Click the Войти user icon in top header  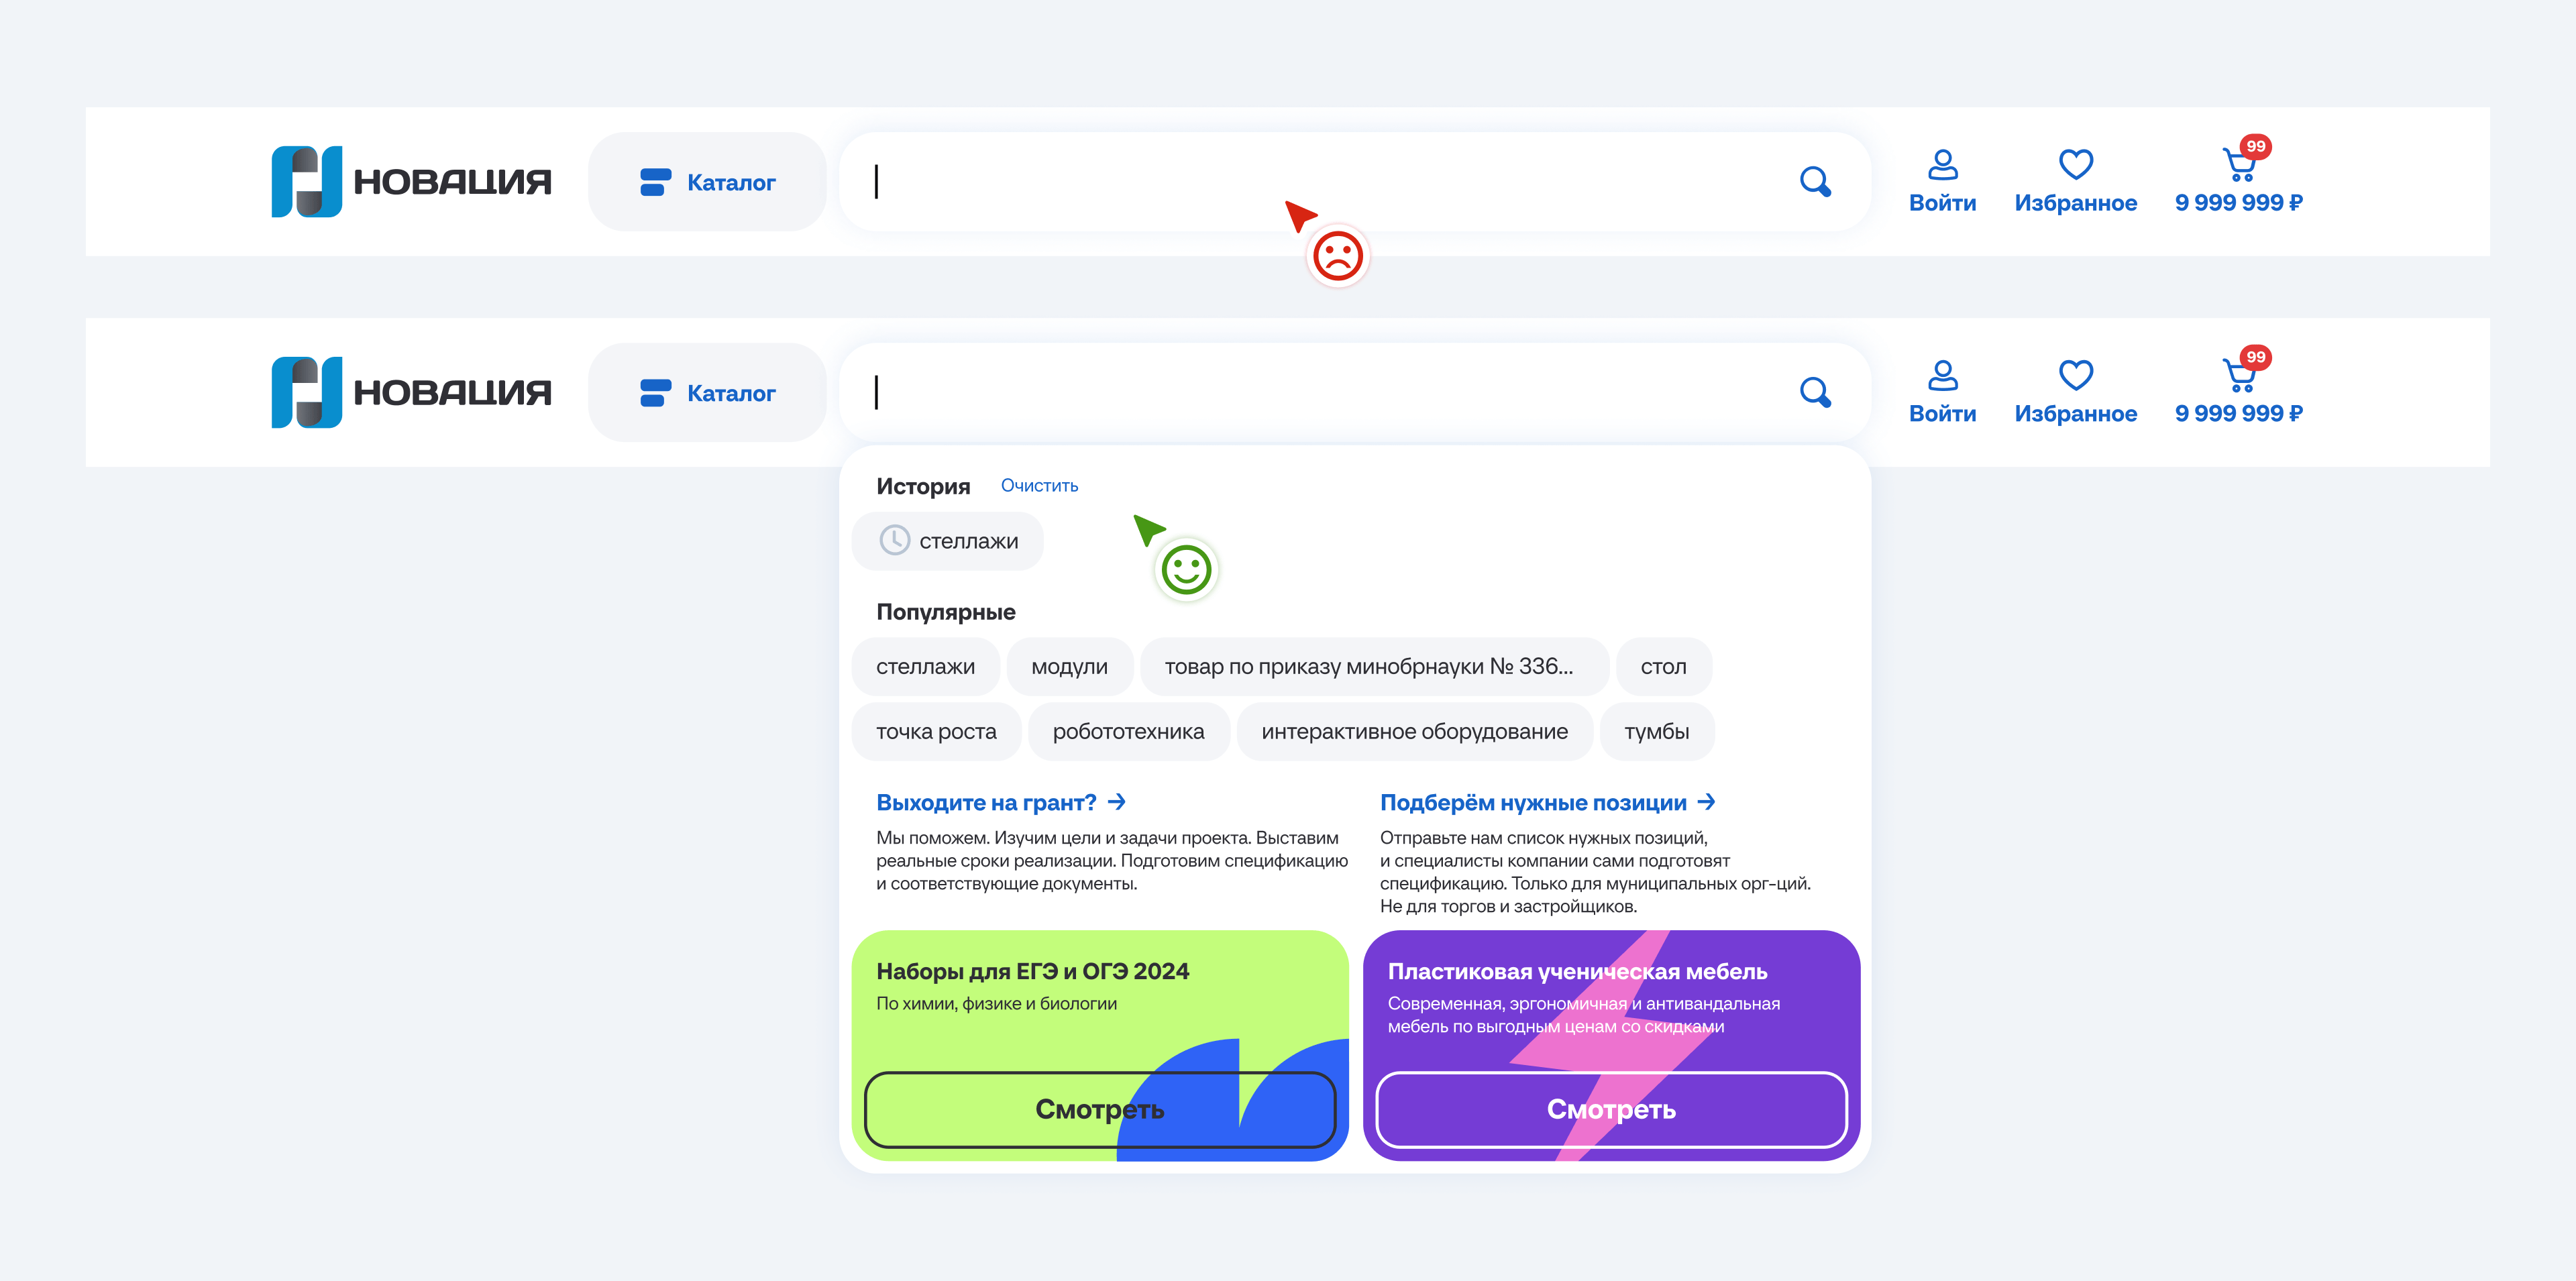tap(1942, 165)
